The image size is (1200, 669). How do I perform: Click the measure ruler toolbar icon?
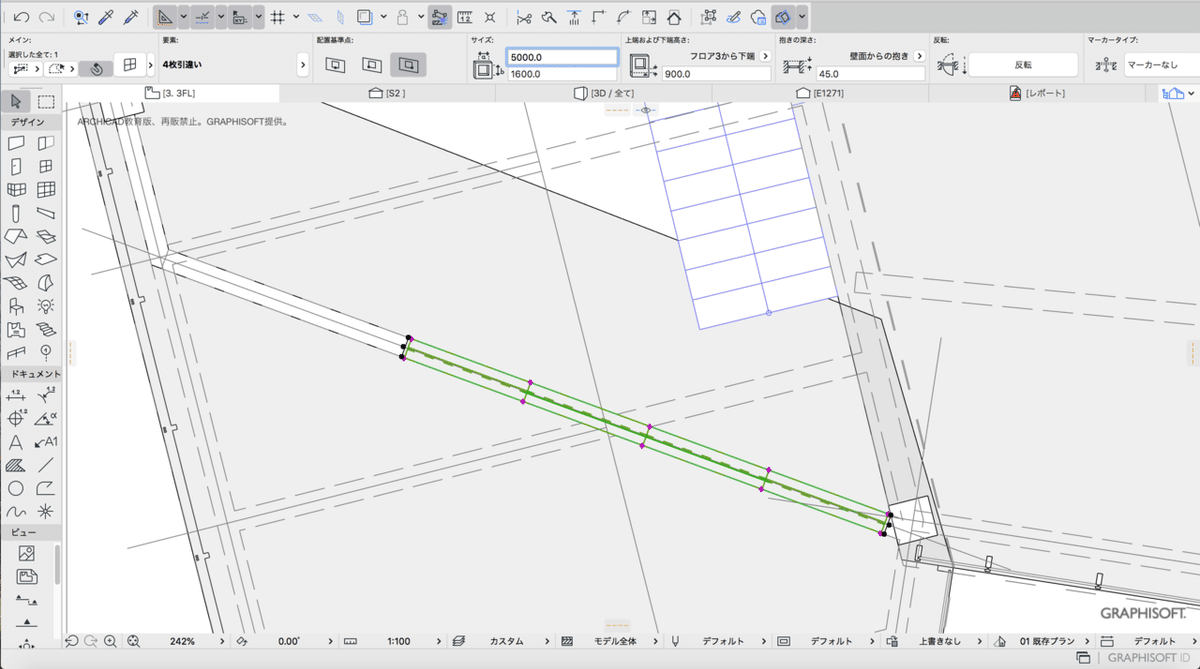click(465, 17)
